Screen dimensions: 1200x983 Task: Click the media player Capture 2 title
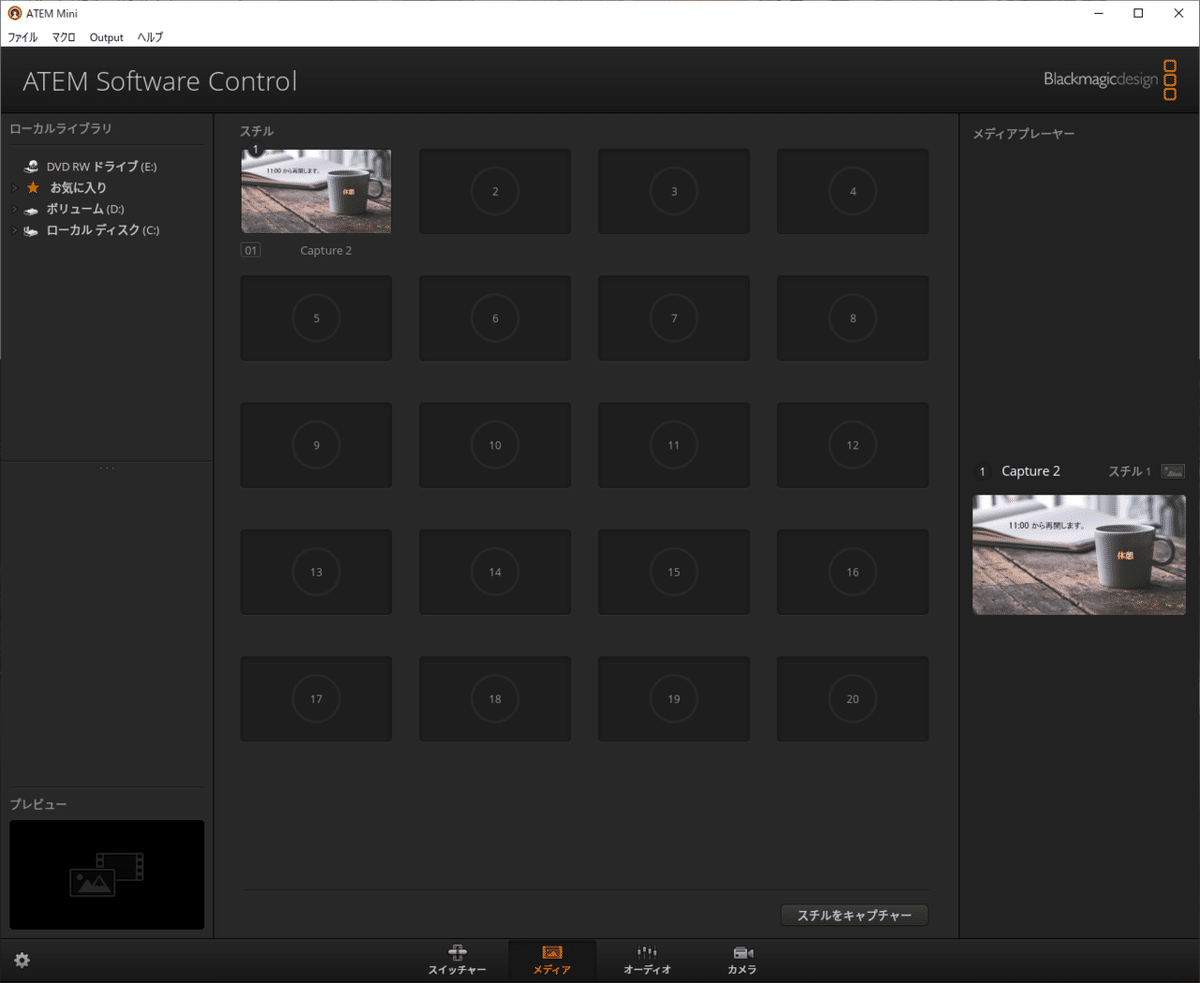(x=1031, y=471)
